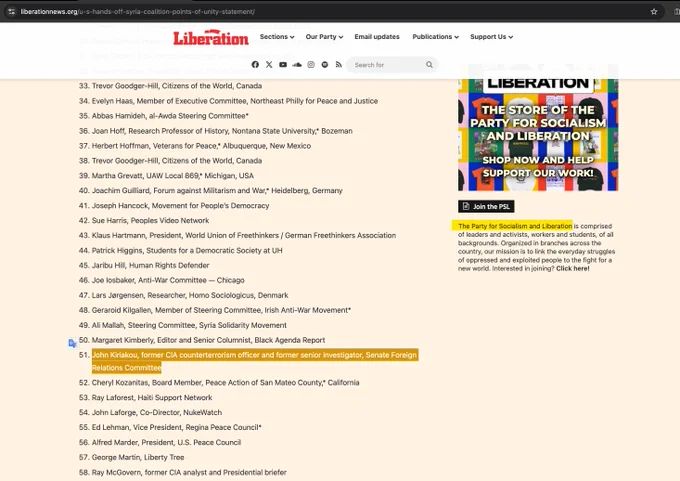Click 'Ray McGovern, former CIA analyst' entry
The image size is (680, 481).
[x=189, y=472]
